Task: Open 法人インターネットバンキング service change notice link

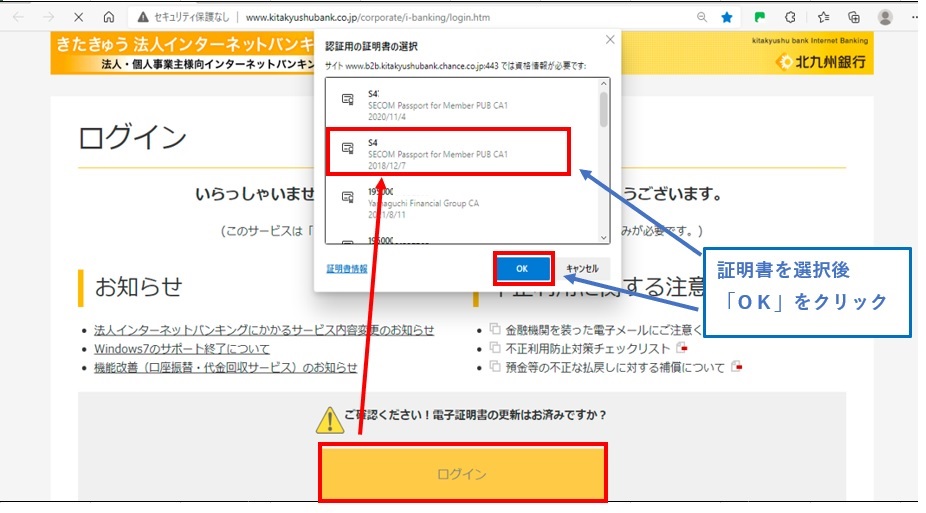Action: click(264, 330)
